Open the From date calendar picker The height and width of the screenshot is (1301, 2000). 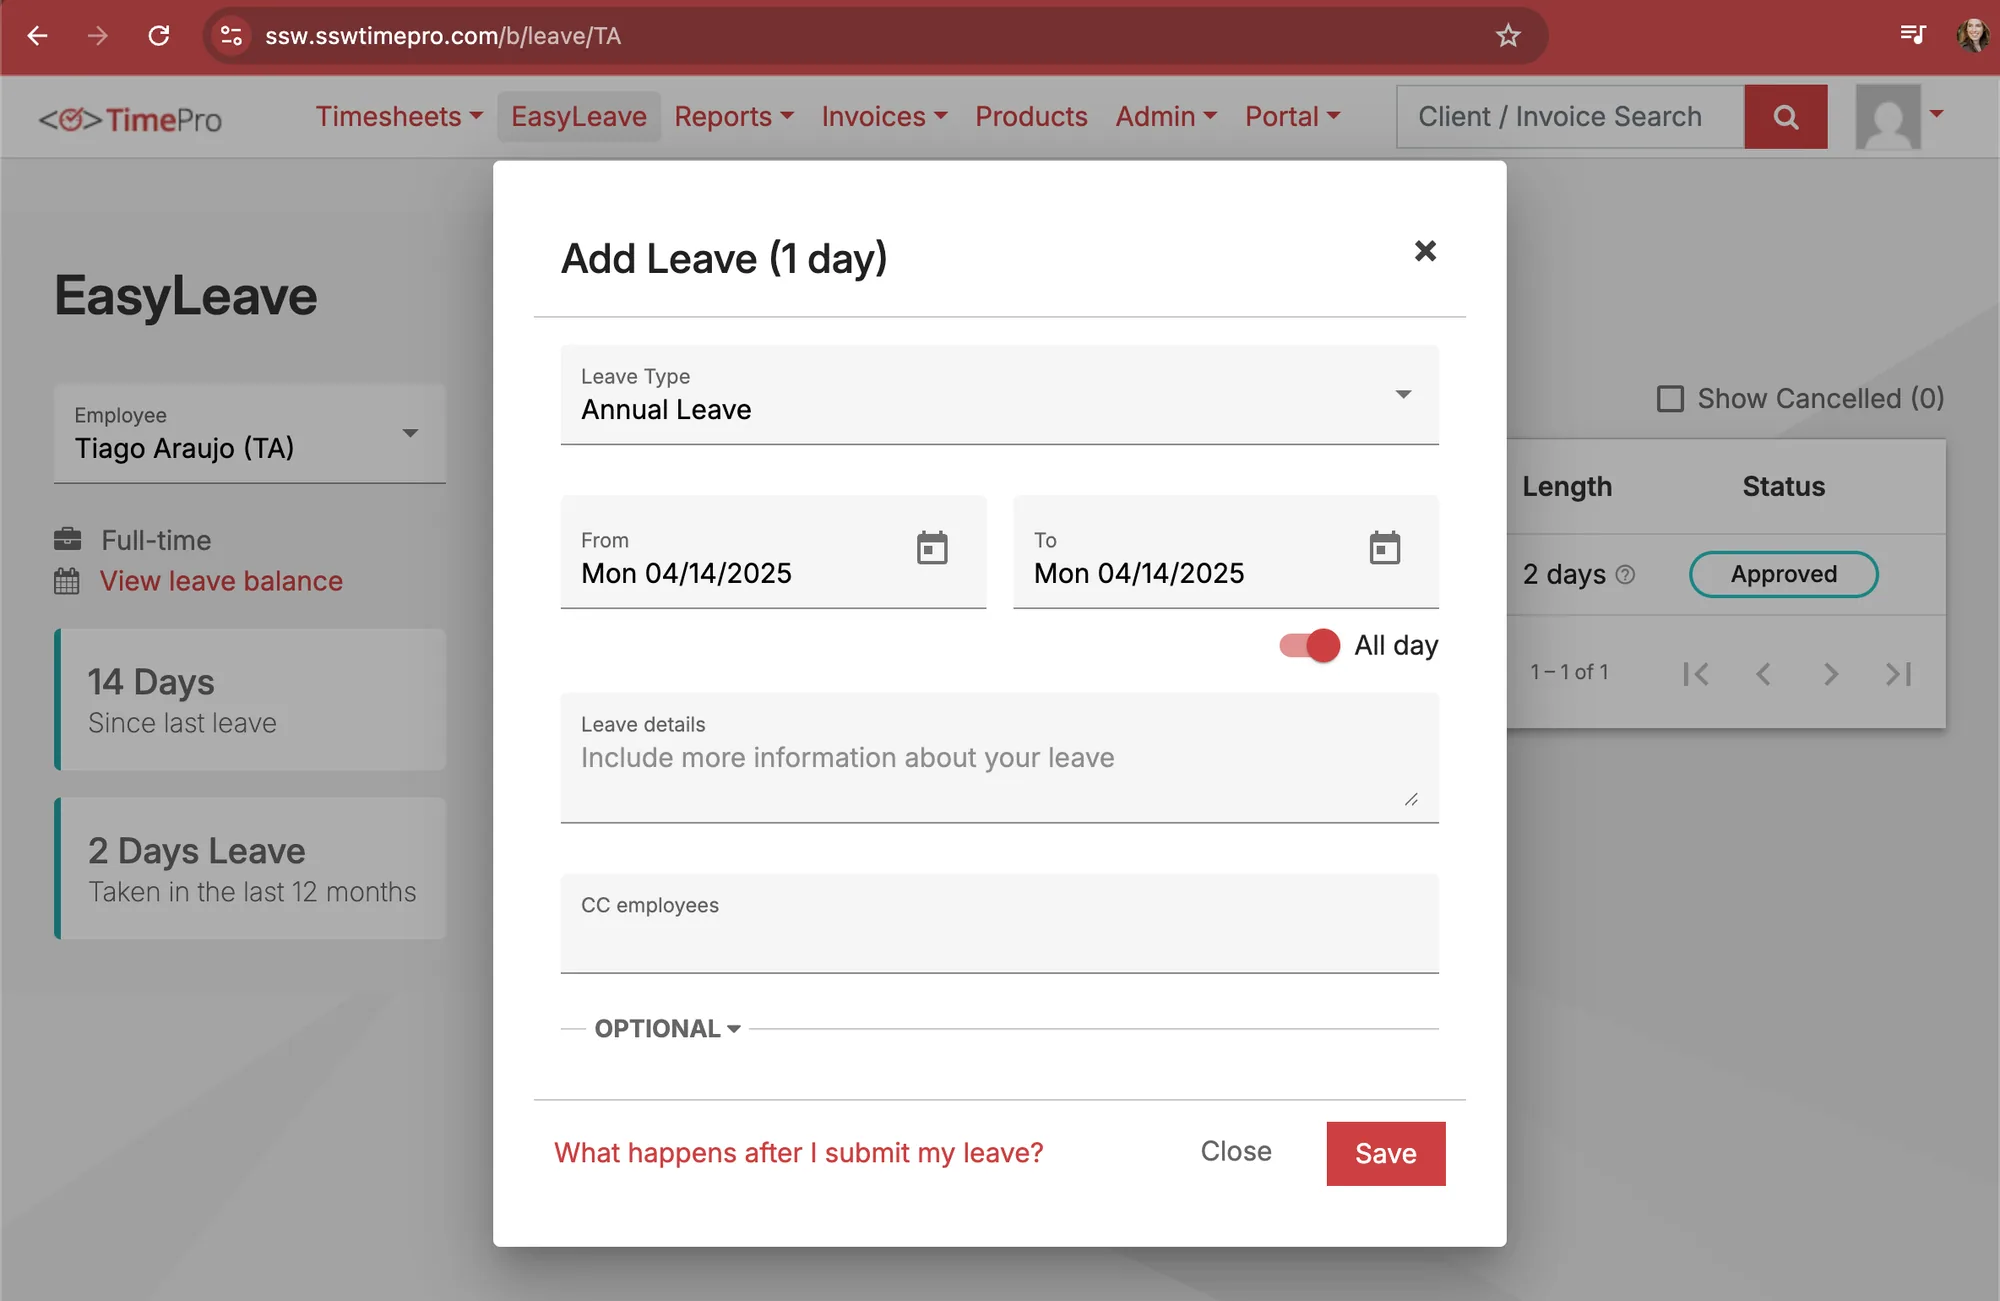[x=932, y=548]
